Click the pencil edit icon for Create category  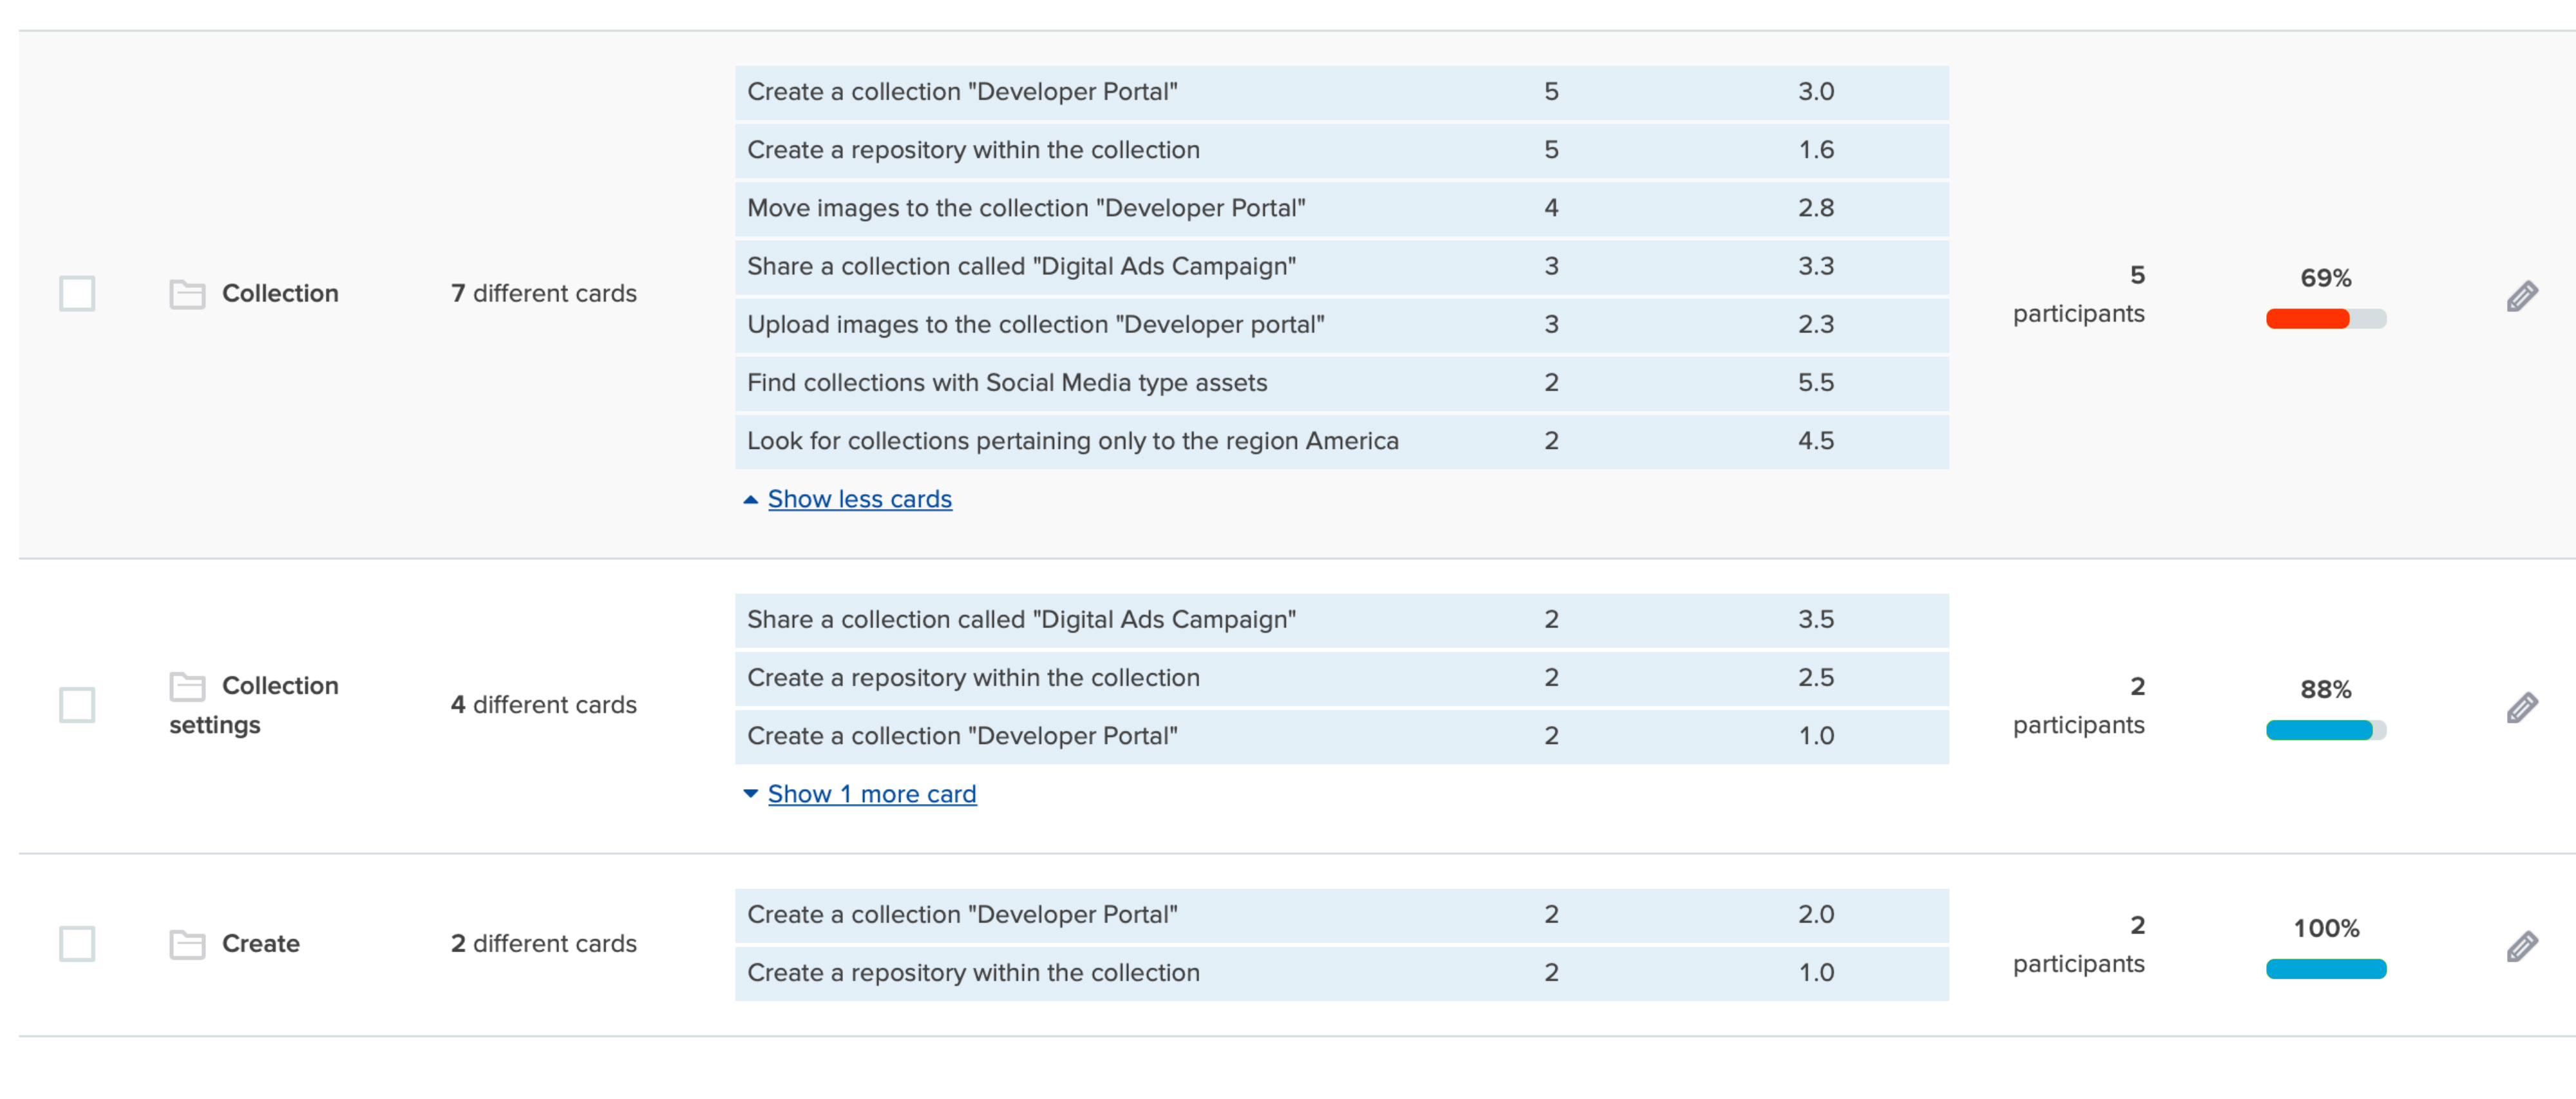coord(2521,945)
